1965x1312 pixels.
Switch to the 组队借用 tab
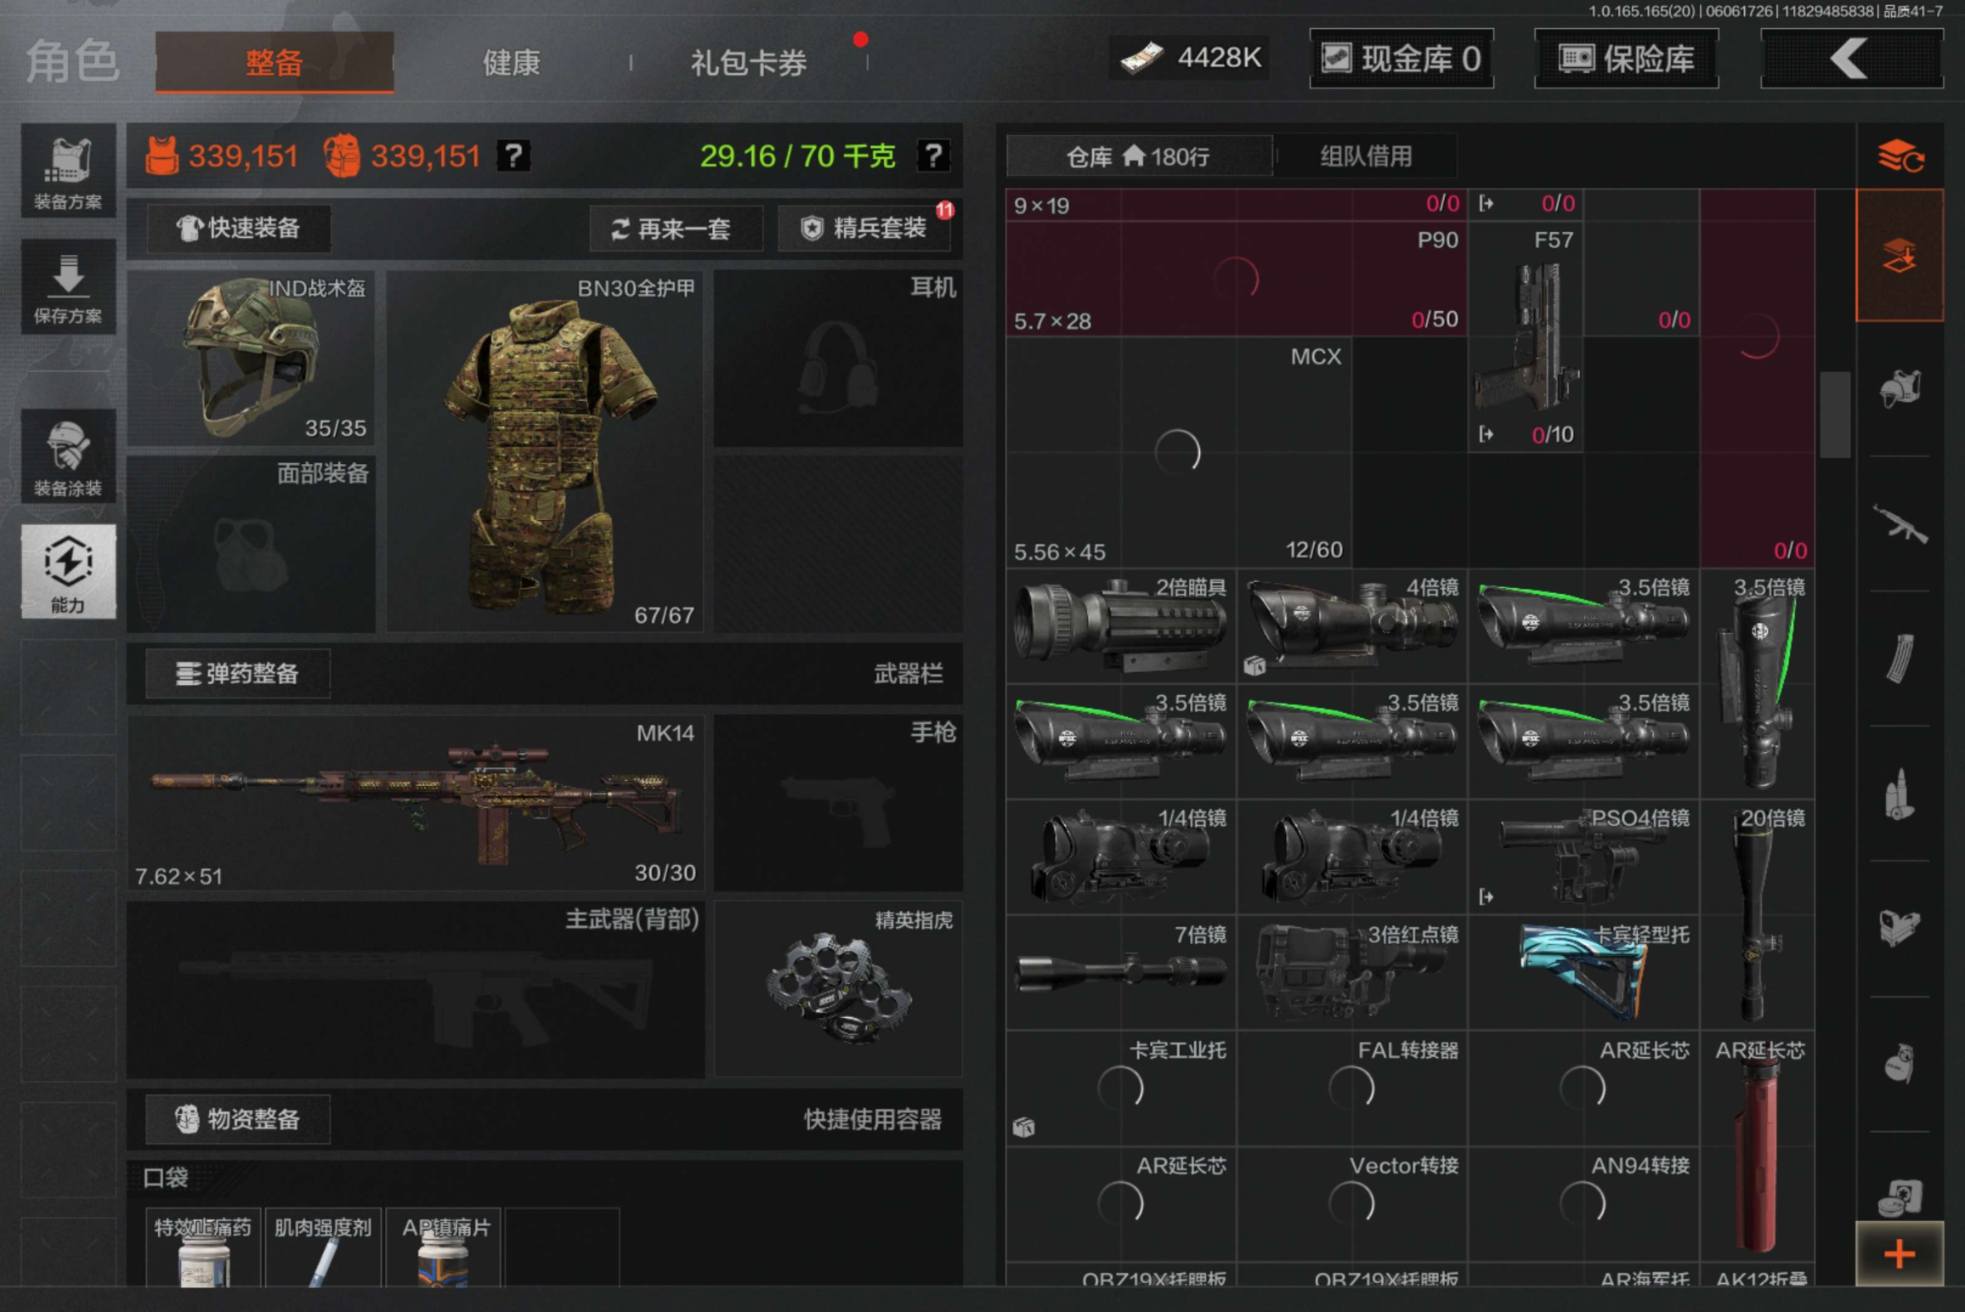pyautogui.click(x=1366, y=156)
